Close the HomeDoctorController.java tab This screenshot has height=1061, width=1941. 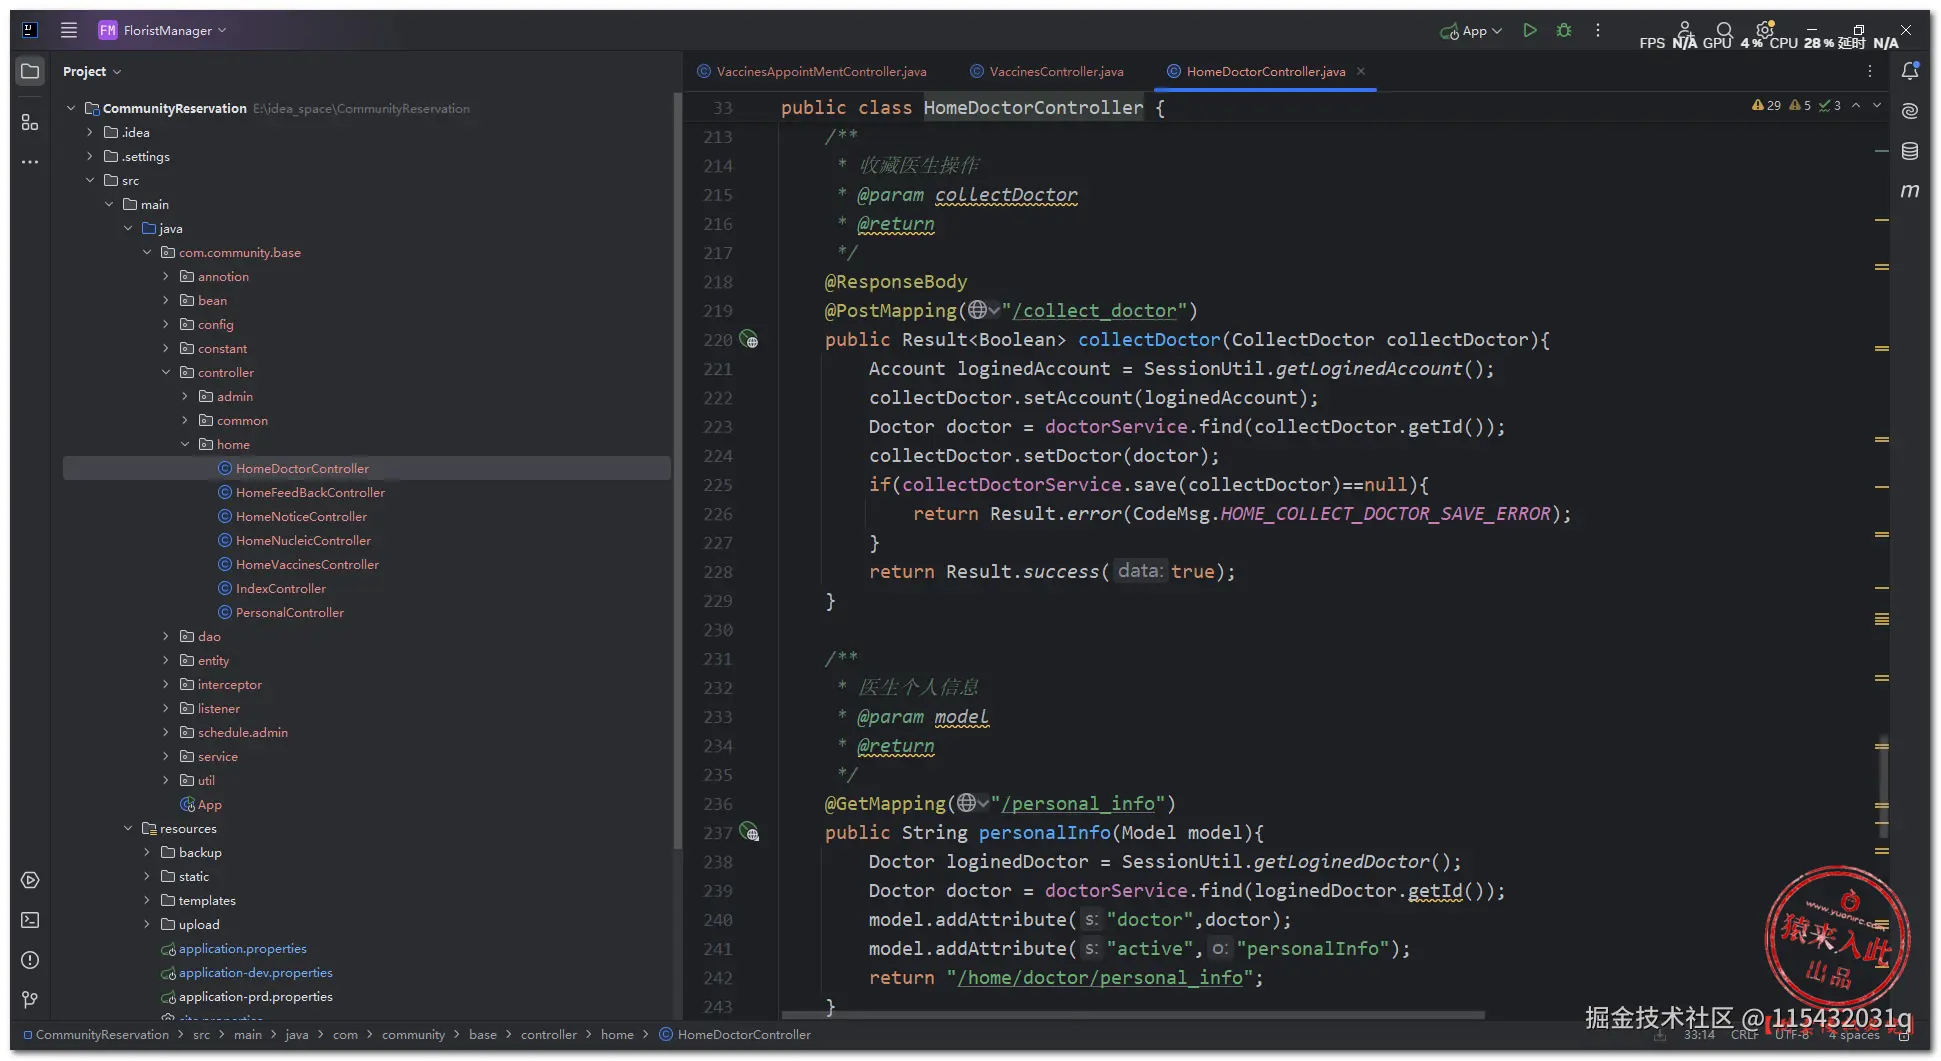pos(1361,71)
